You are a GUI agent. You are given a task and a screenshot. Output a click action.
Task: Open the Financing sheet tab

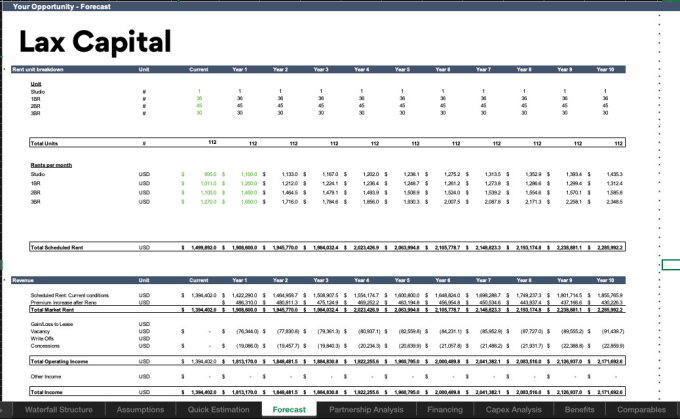coord(445,409)
